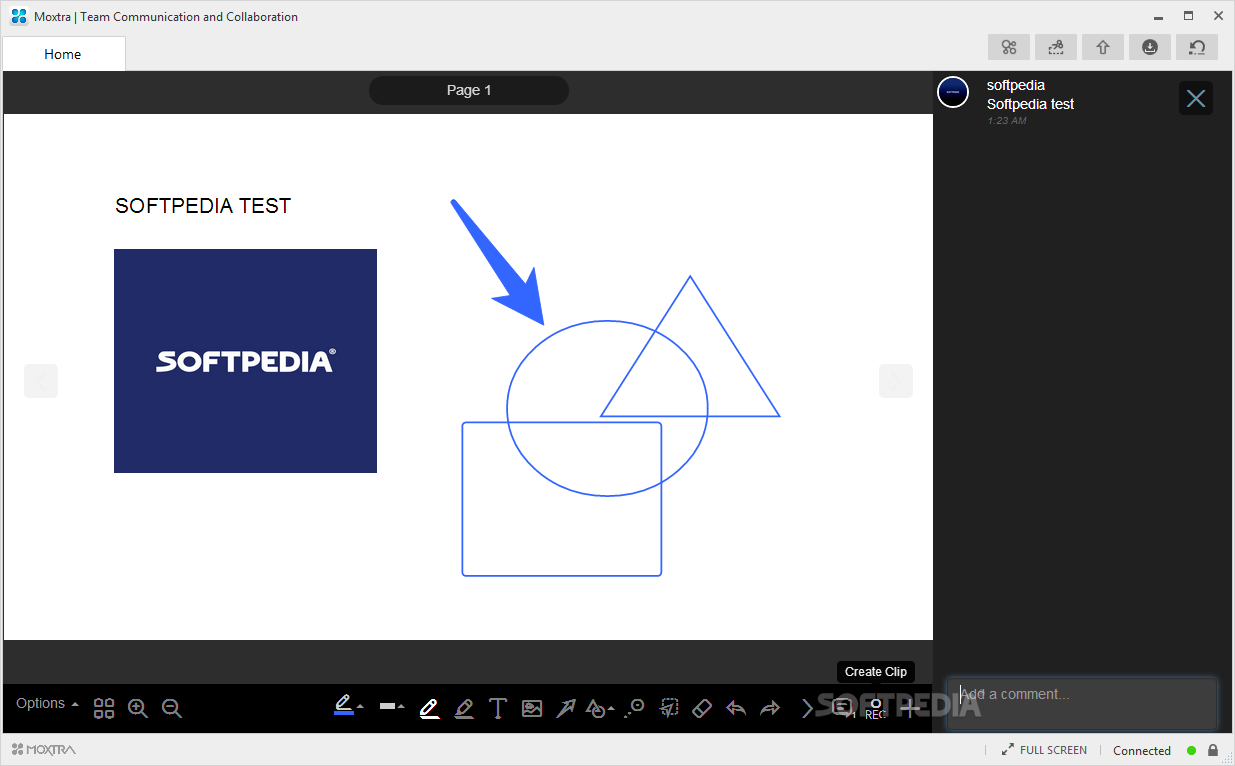This screenshot has width=1235, height=766.
Task: Choose the dashed selection tool
Action: [669, 708]
